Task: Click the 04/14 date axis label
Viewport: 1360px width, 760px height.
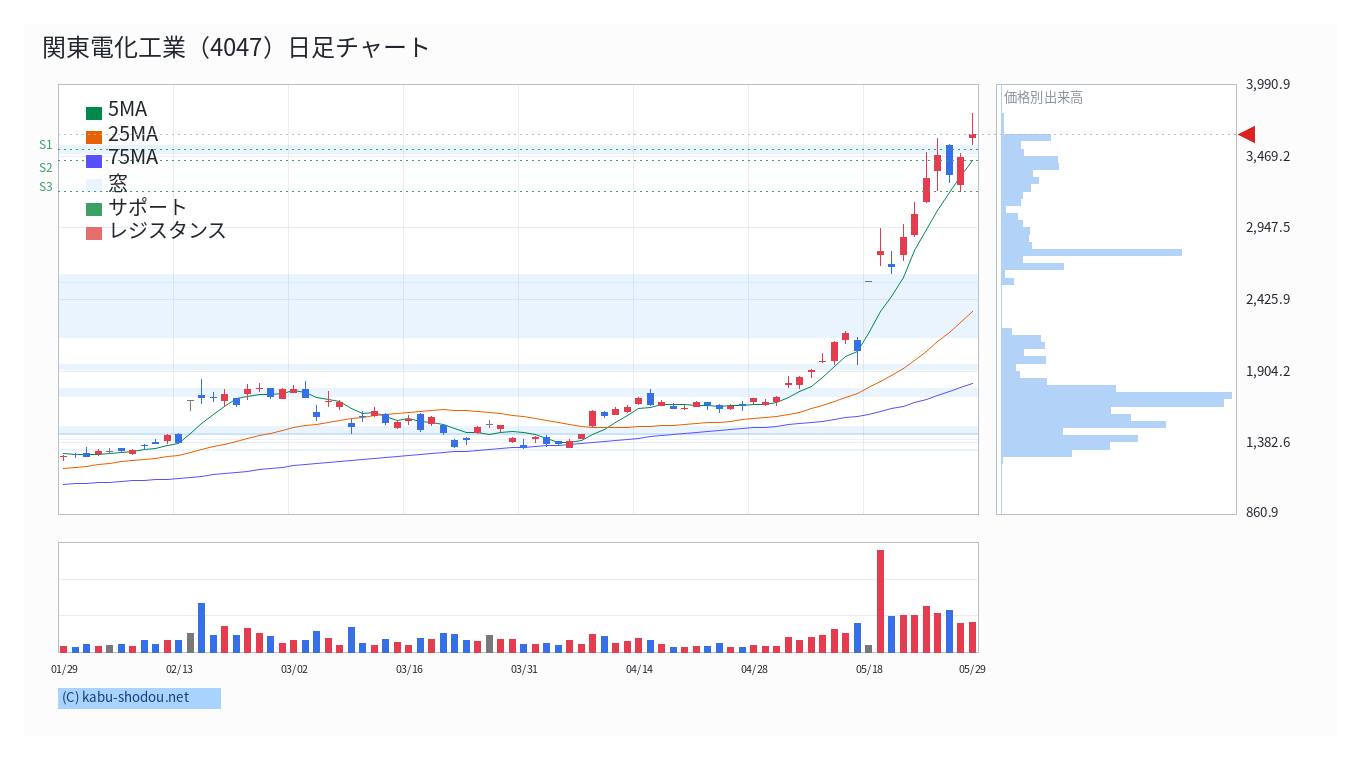Action: pyautogui.click(x=639, y=669)
